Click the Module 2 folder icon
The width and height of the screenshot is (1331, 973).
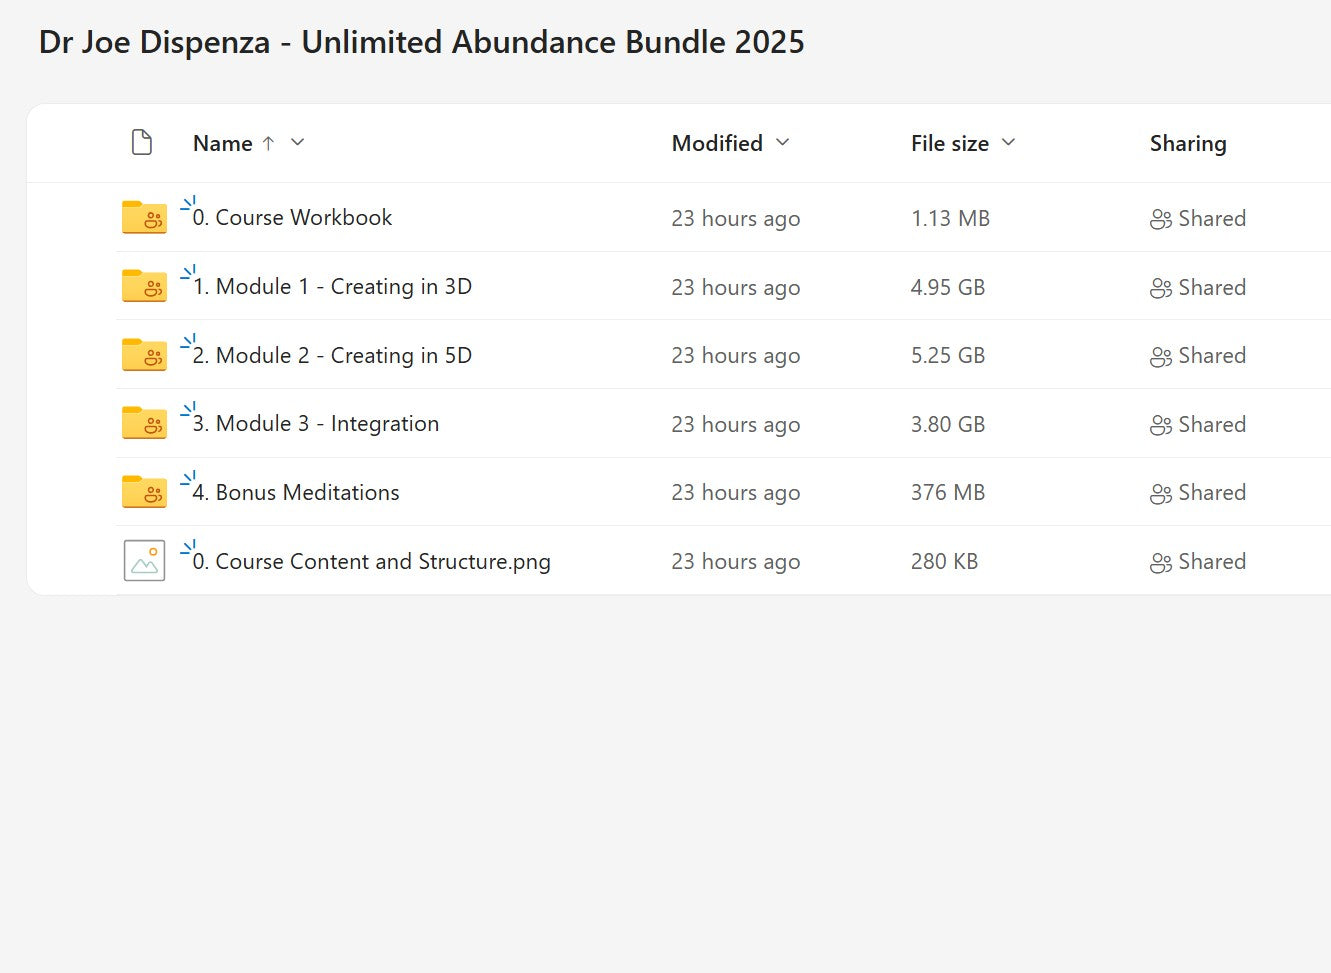pos(144,355)
